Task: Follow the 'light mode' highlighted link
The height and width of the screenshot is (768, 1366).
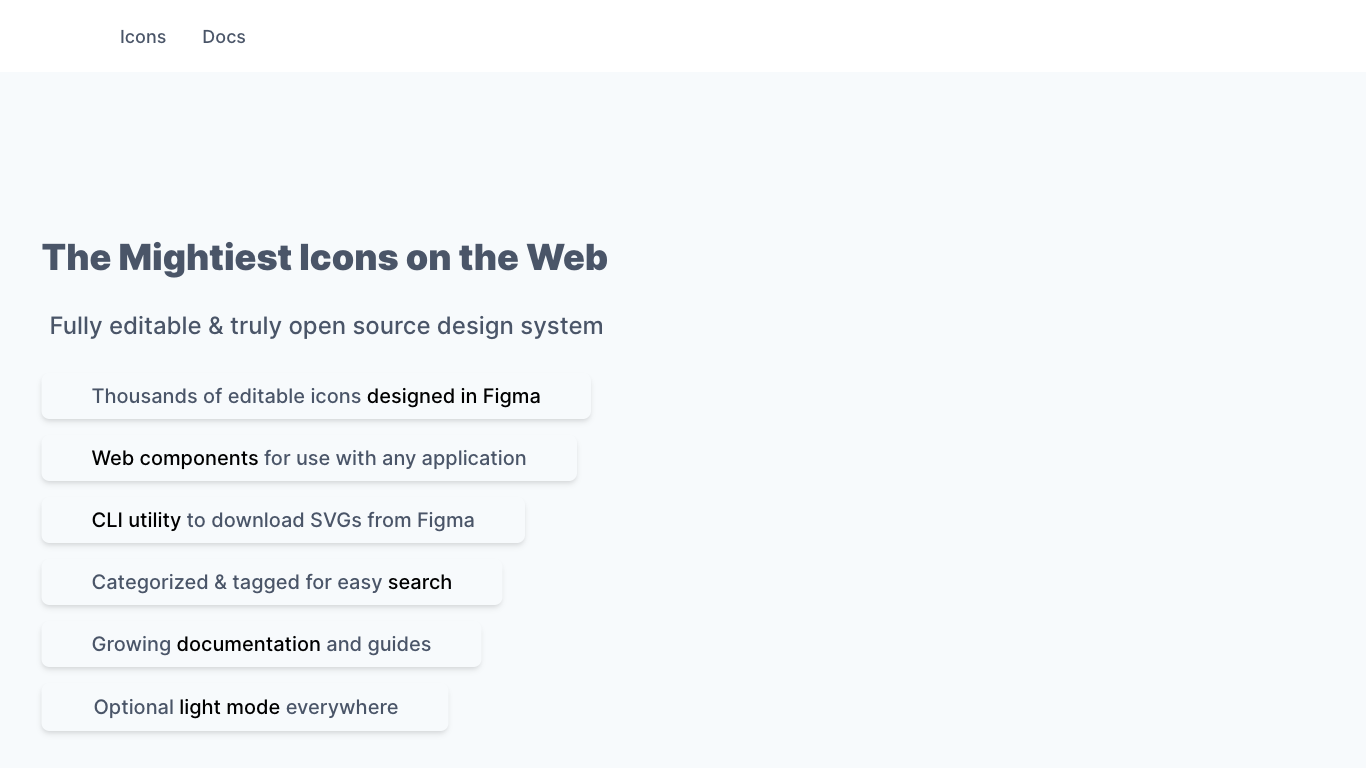Action: [230, 707]
